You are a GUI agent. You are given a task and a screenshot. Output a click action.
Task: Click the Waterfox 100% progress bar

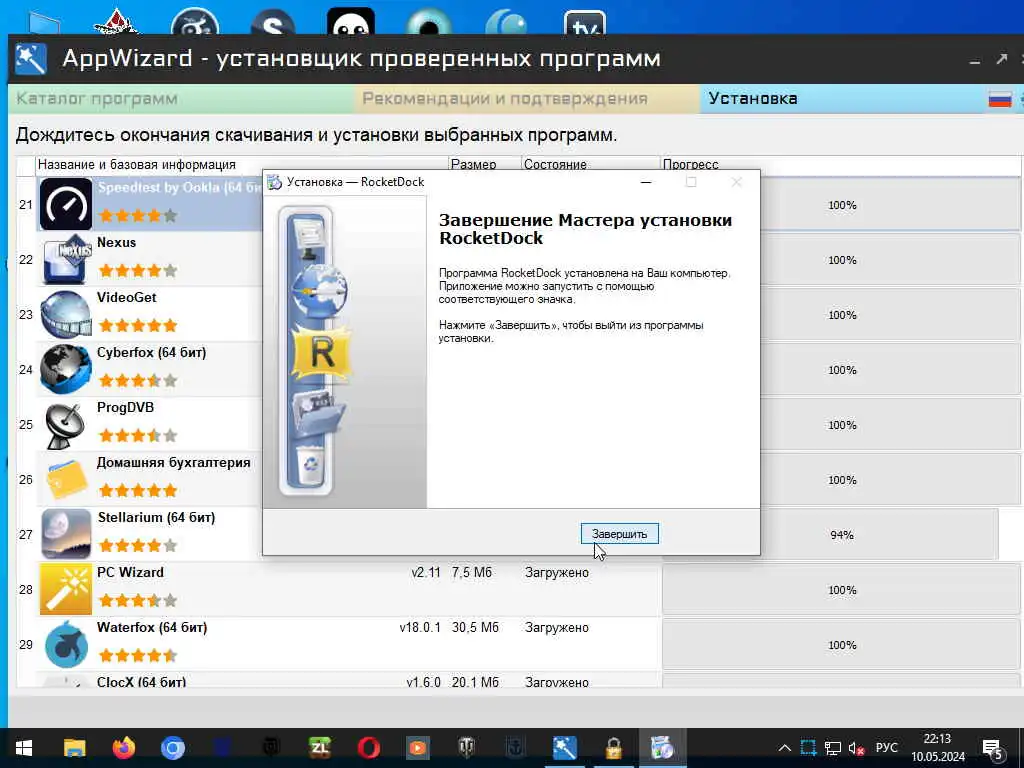842,645
